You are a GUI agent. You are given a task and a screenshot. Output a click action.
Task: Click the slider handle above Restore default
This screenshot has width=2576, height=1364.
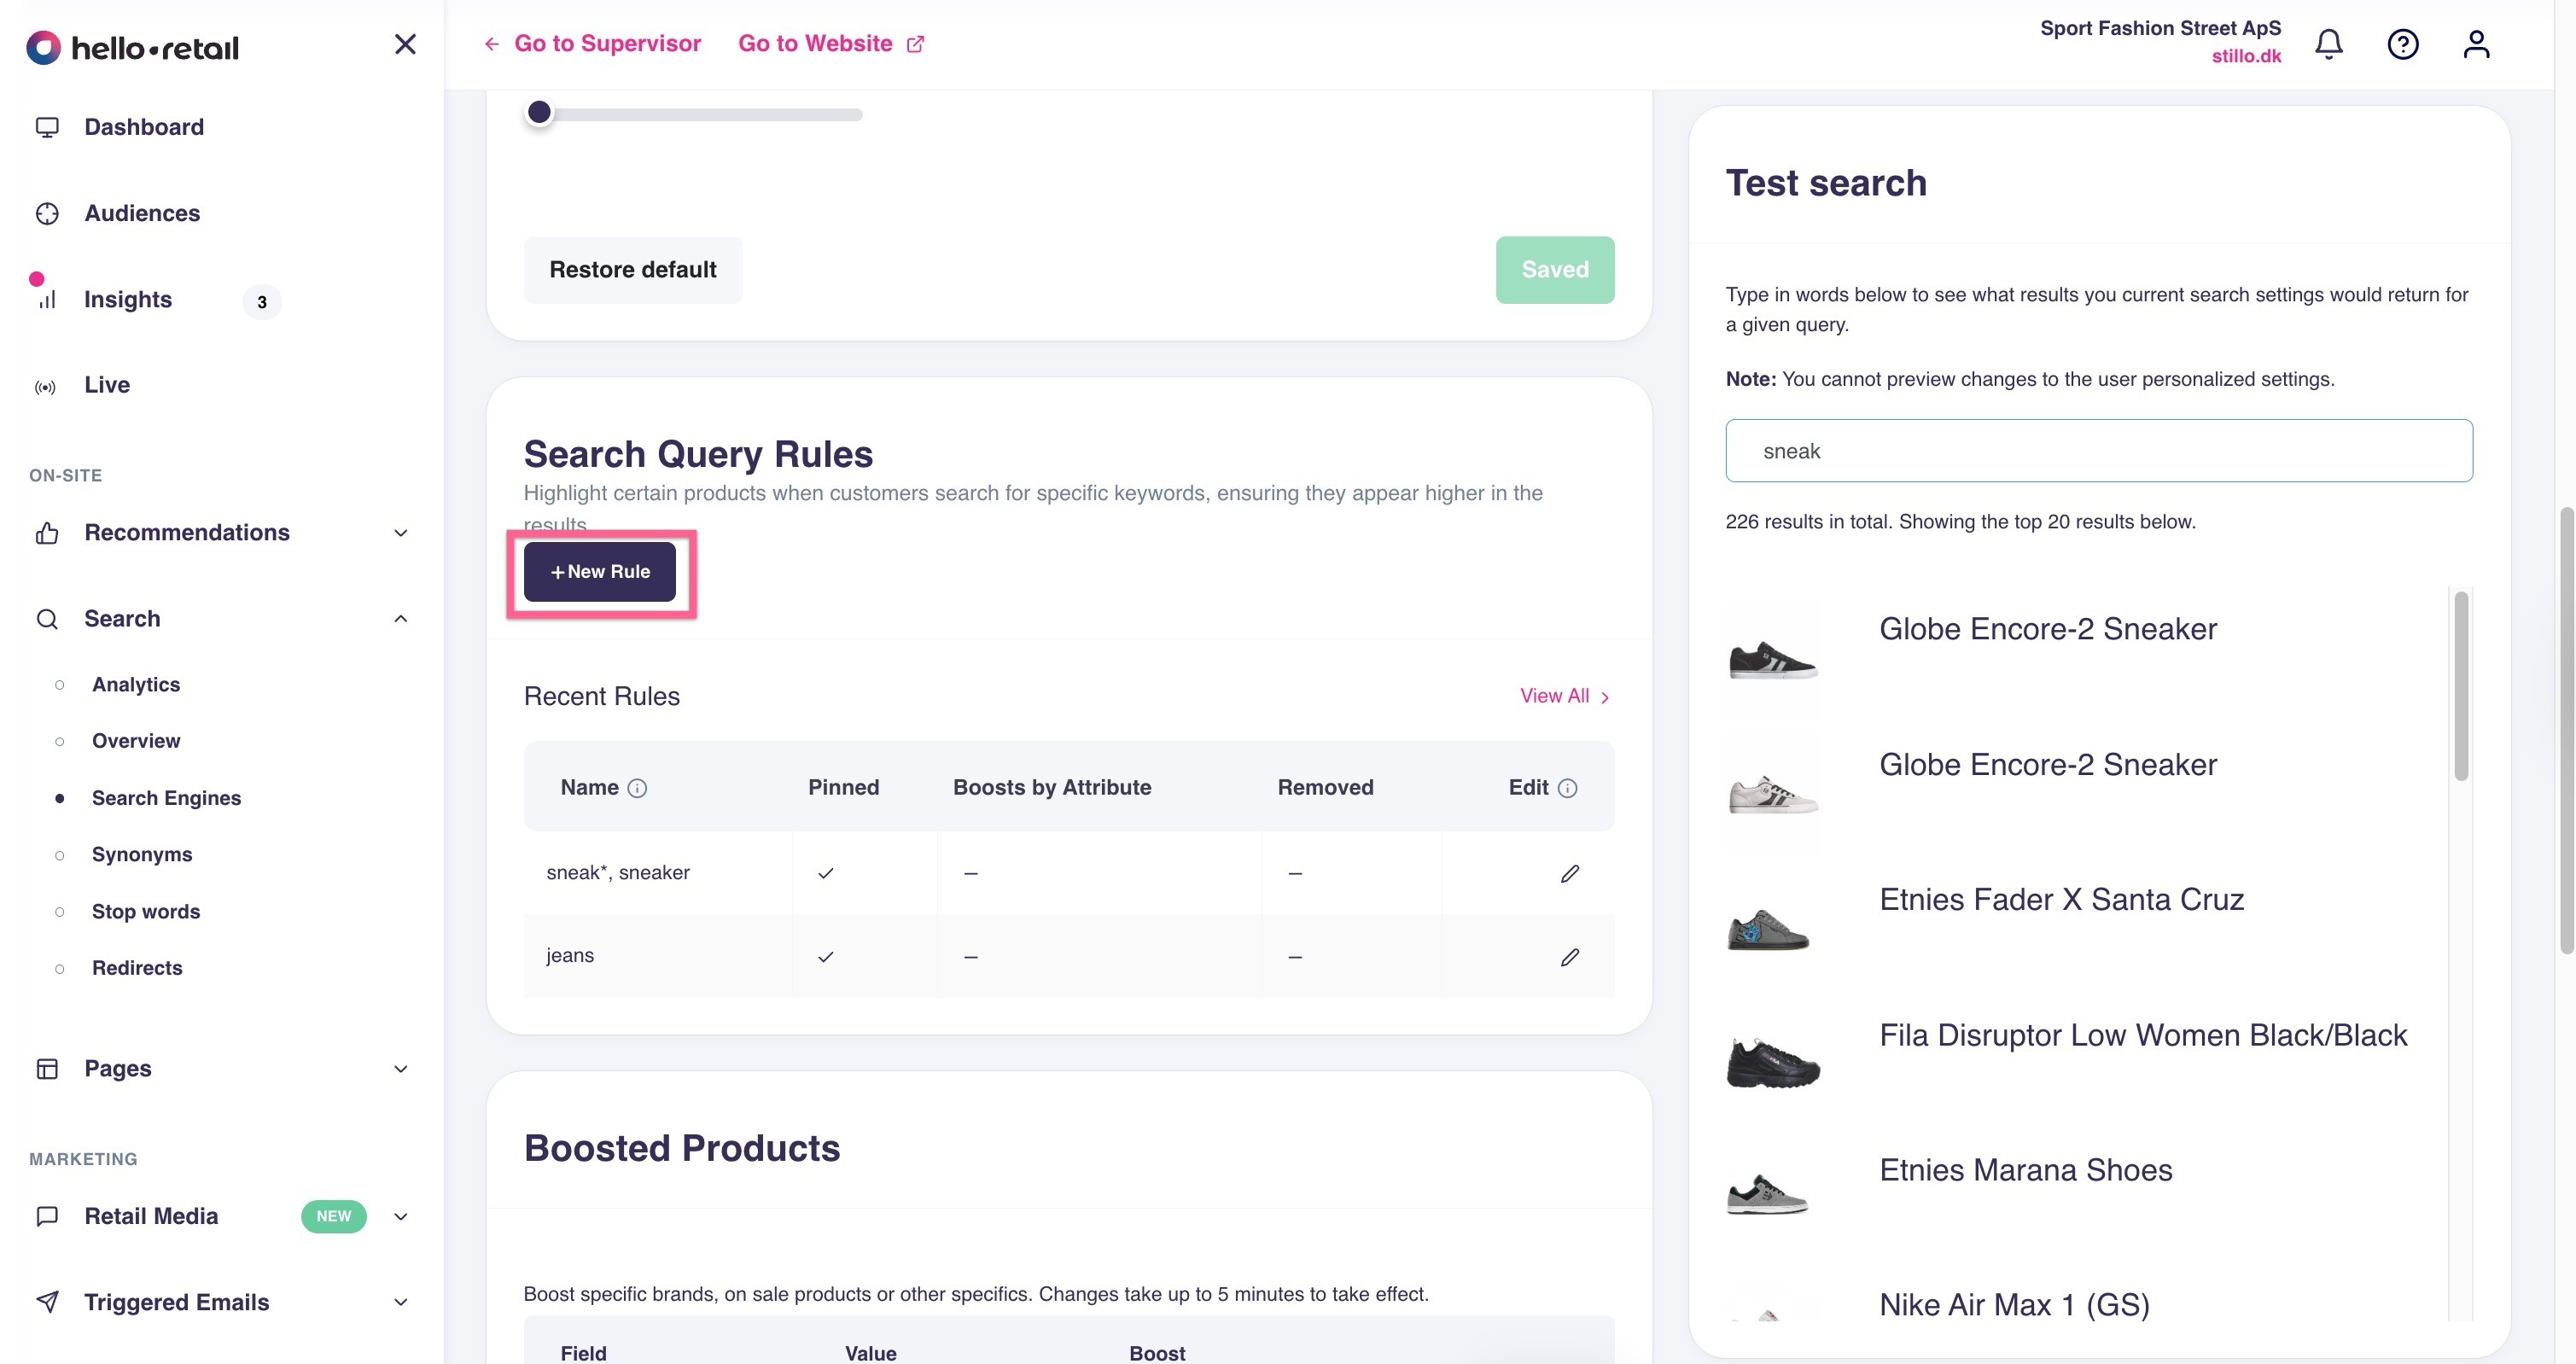click(x=539, y=112)
